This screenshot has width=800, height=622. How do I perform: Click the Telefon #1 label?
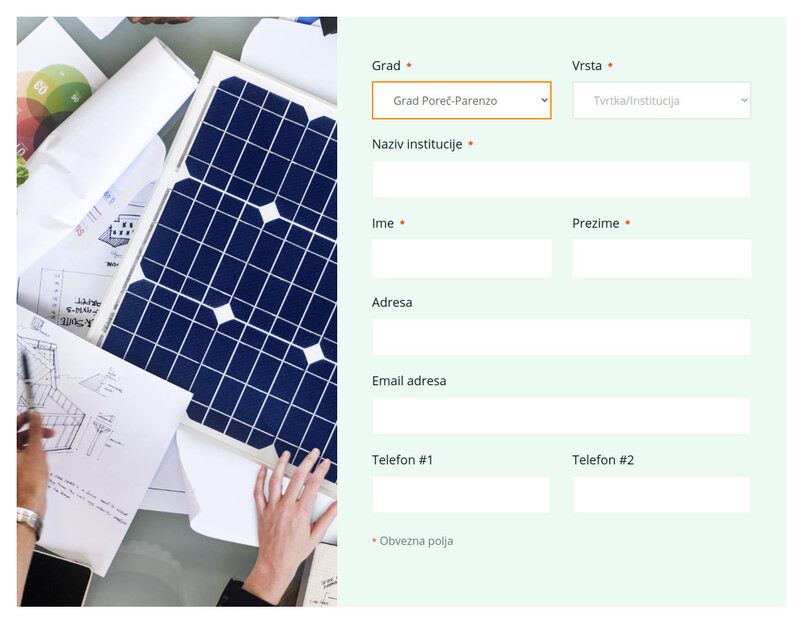coord(402,460)
